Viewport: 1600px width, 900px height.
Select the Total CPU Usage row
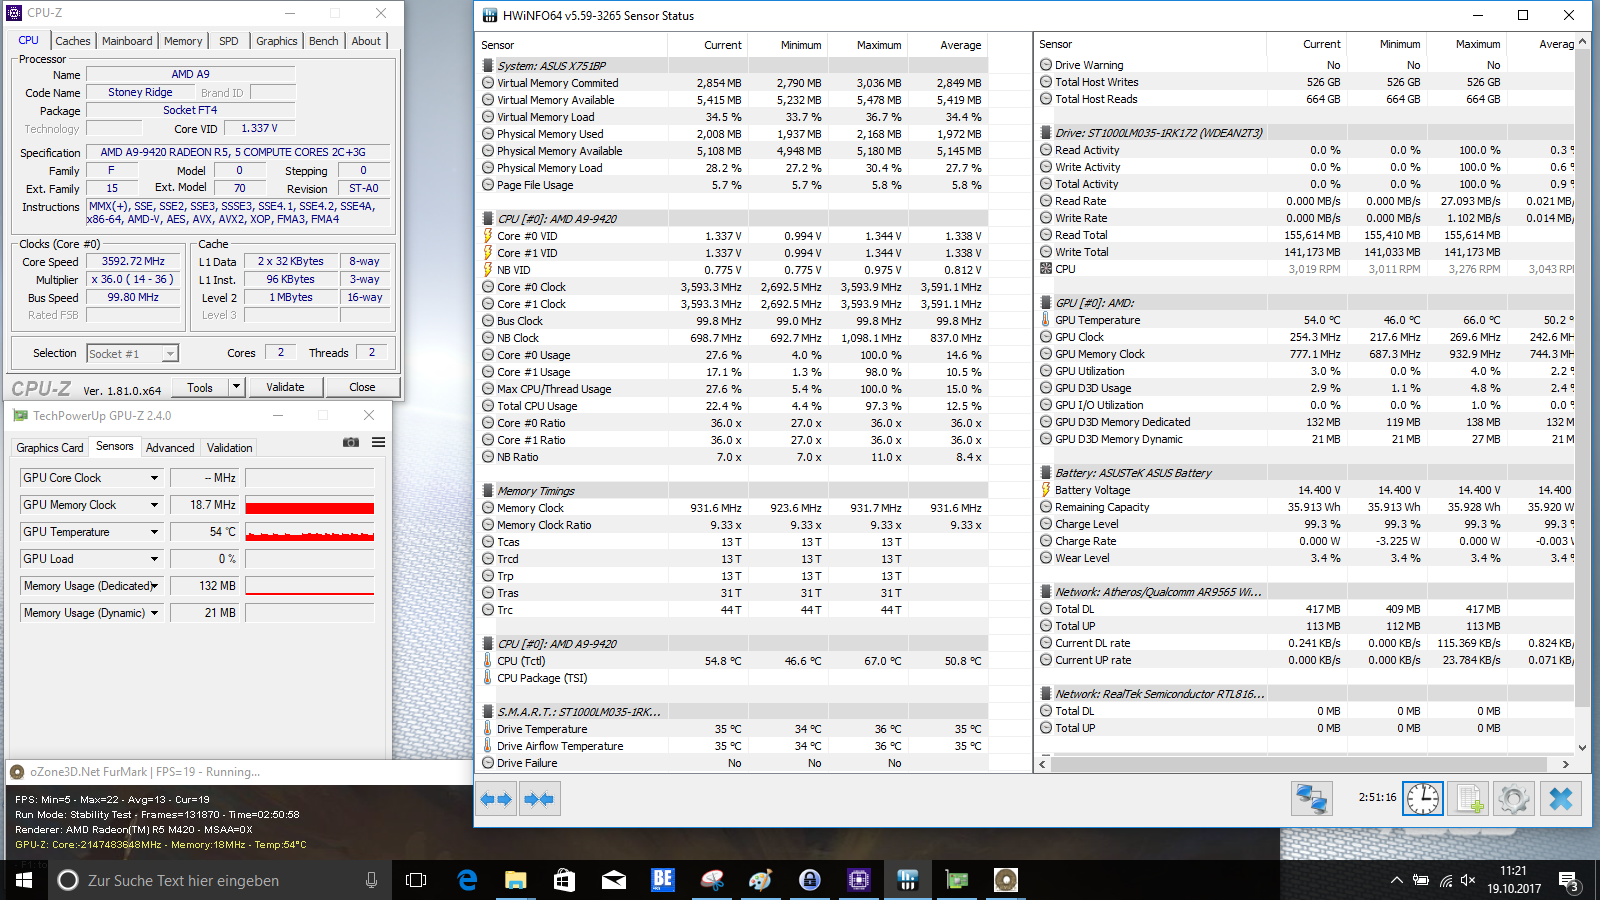point(733,406)
